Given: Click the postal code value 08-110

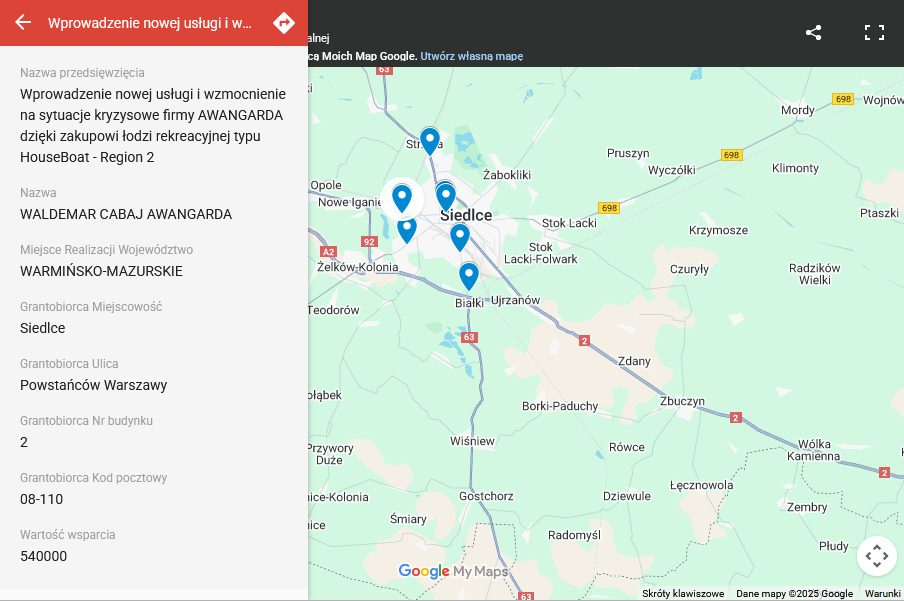Looking at the screenshot, I should point(41,499).
